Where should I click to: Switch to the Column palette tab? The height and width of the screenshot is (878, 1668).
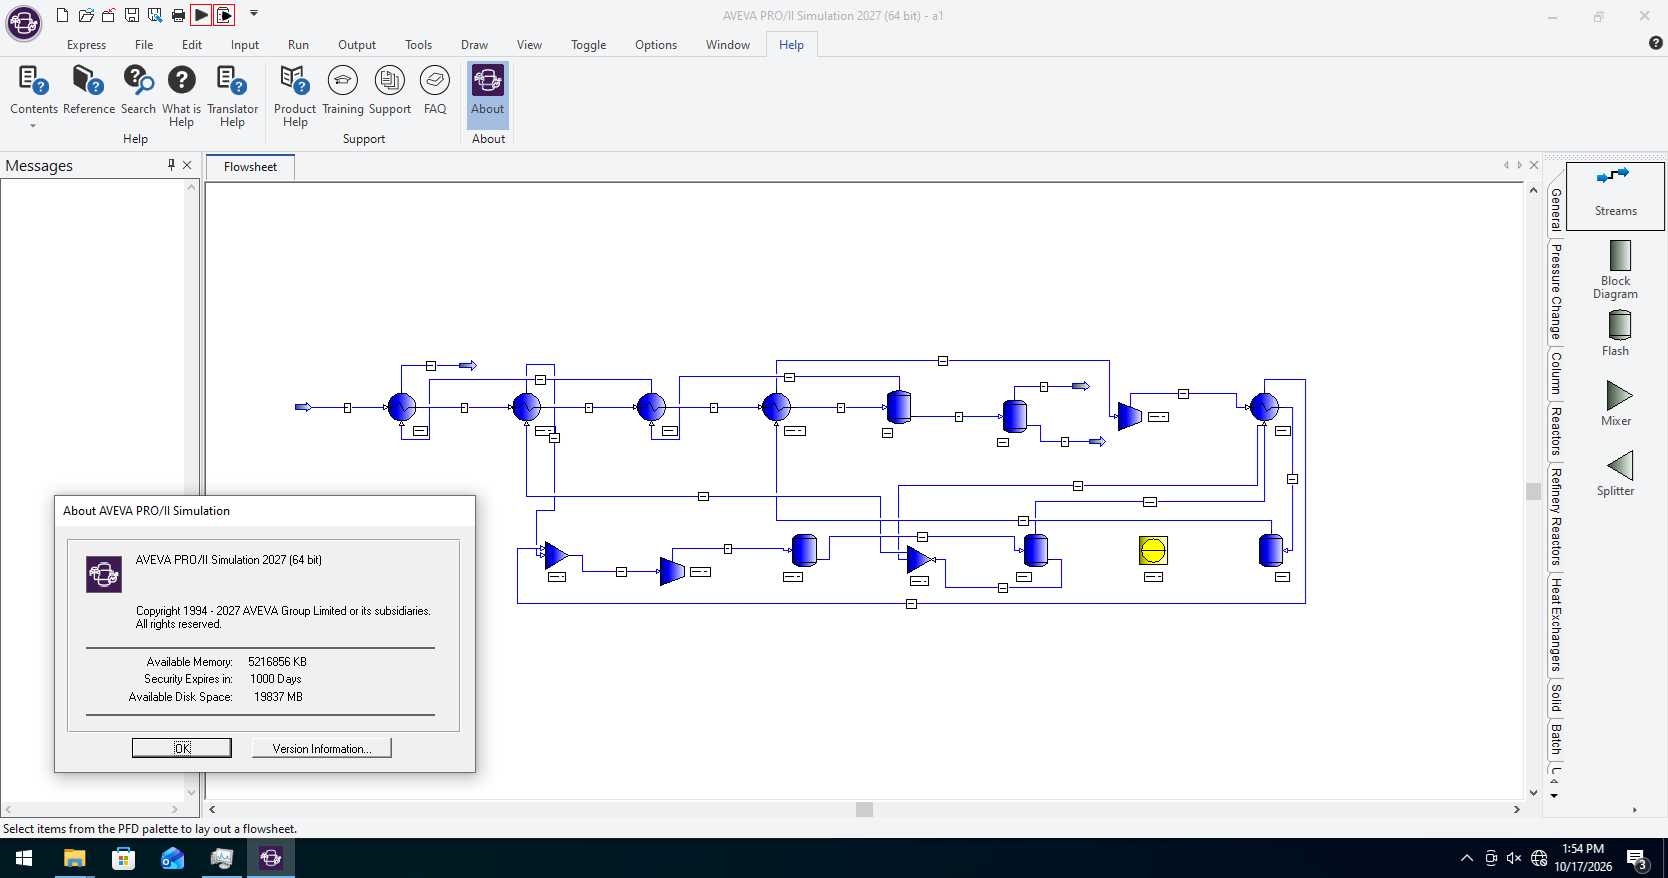[1555, 374]
